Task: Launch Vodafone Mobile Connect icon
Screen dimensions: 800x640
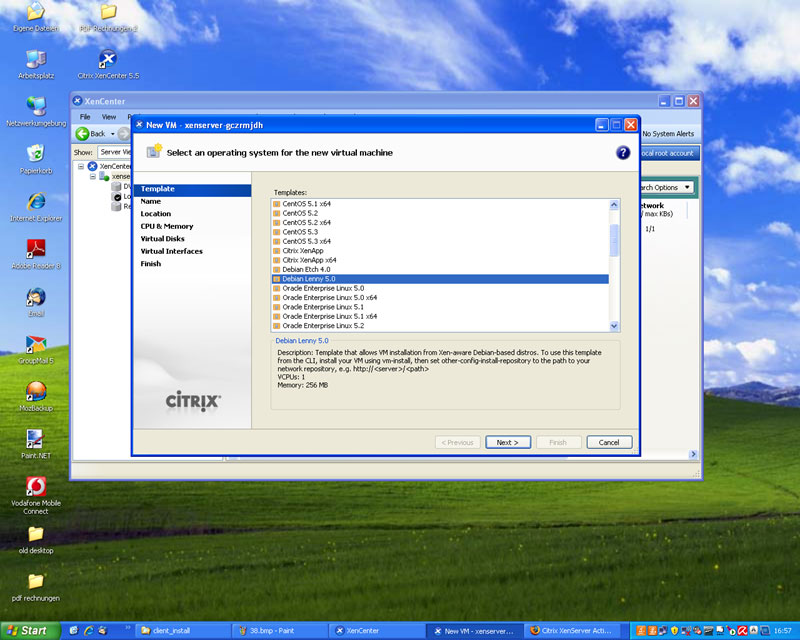Action: click(x=36, y=486)
